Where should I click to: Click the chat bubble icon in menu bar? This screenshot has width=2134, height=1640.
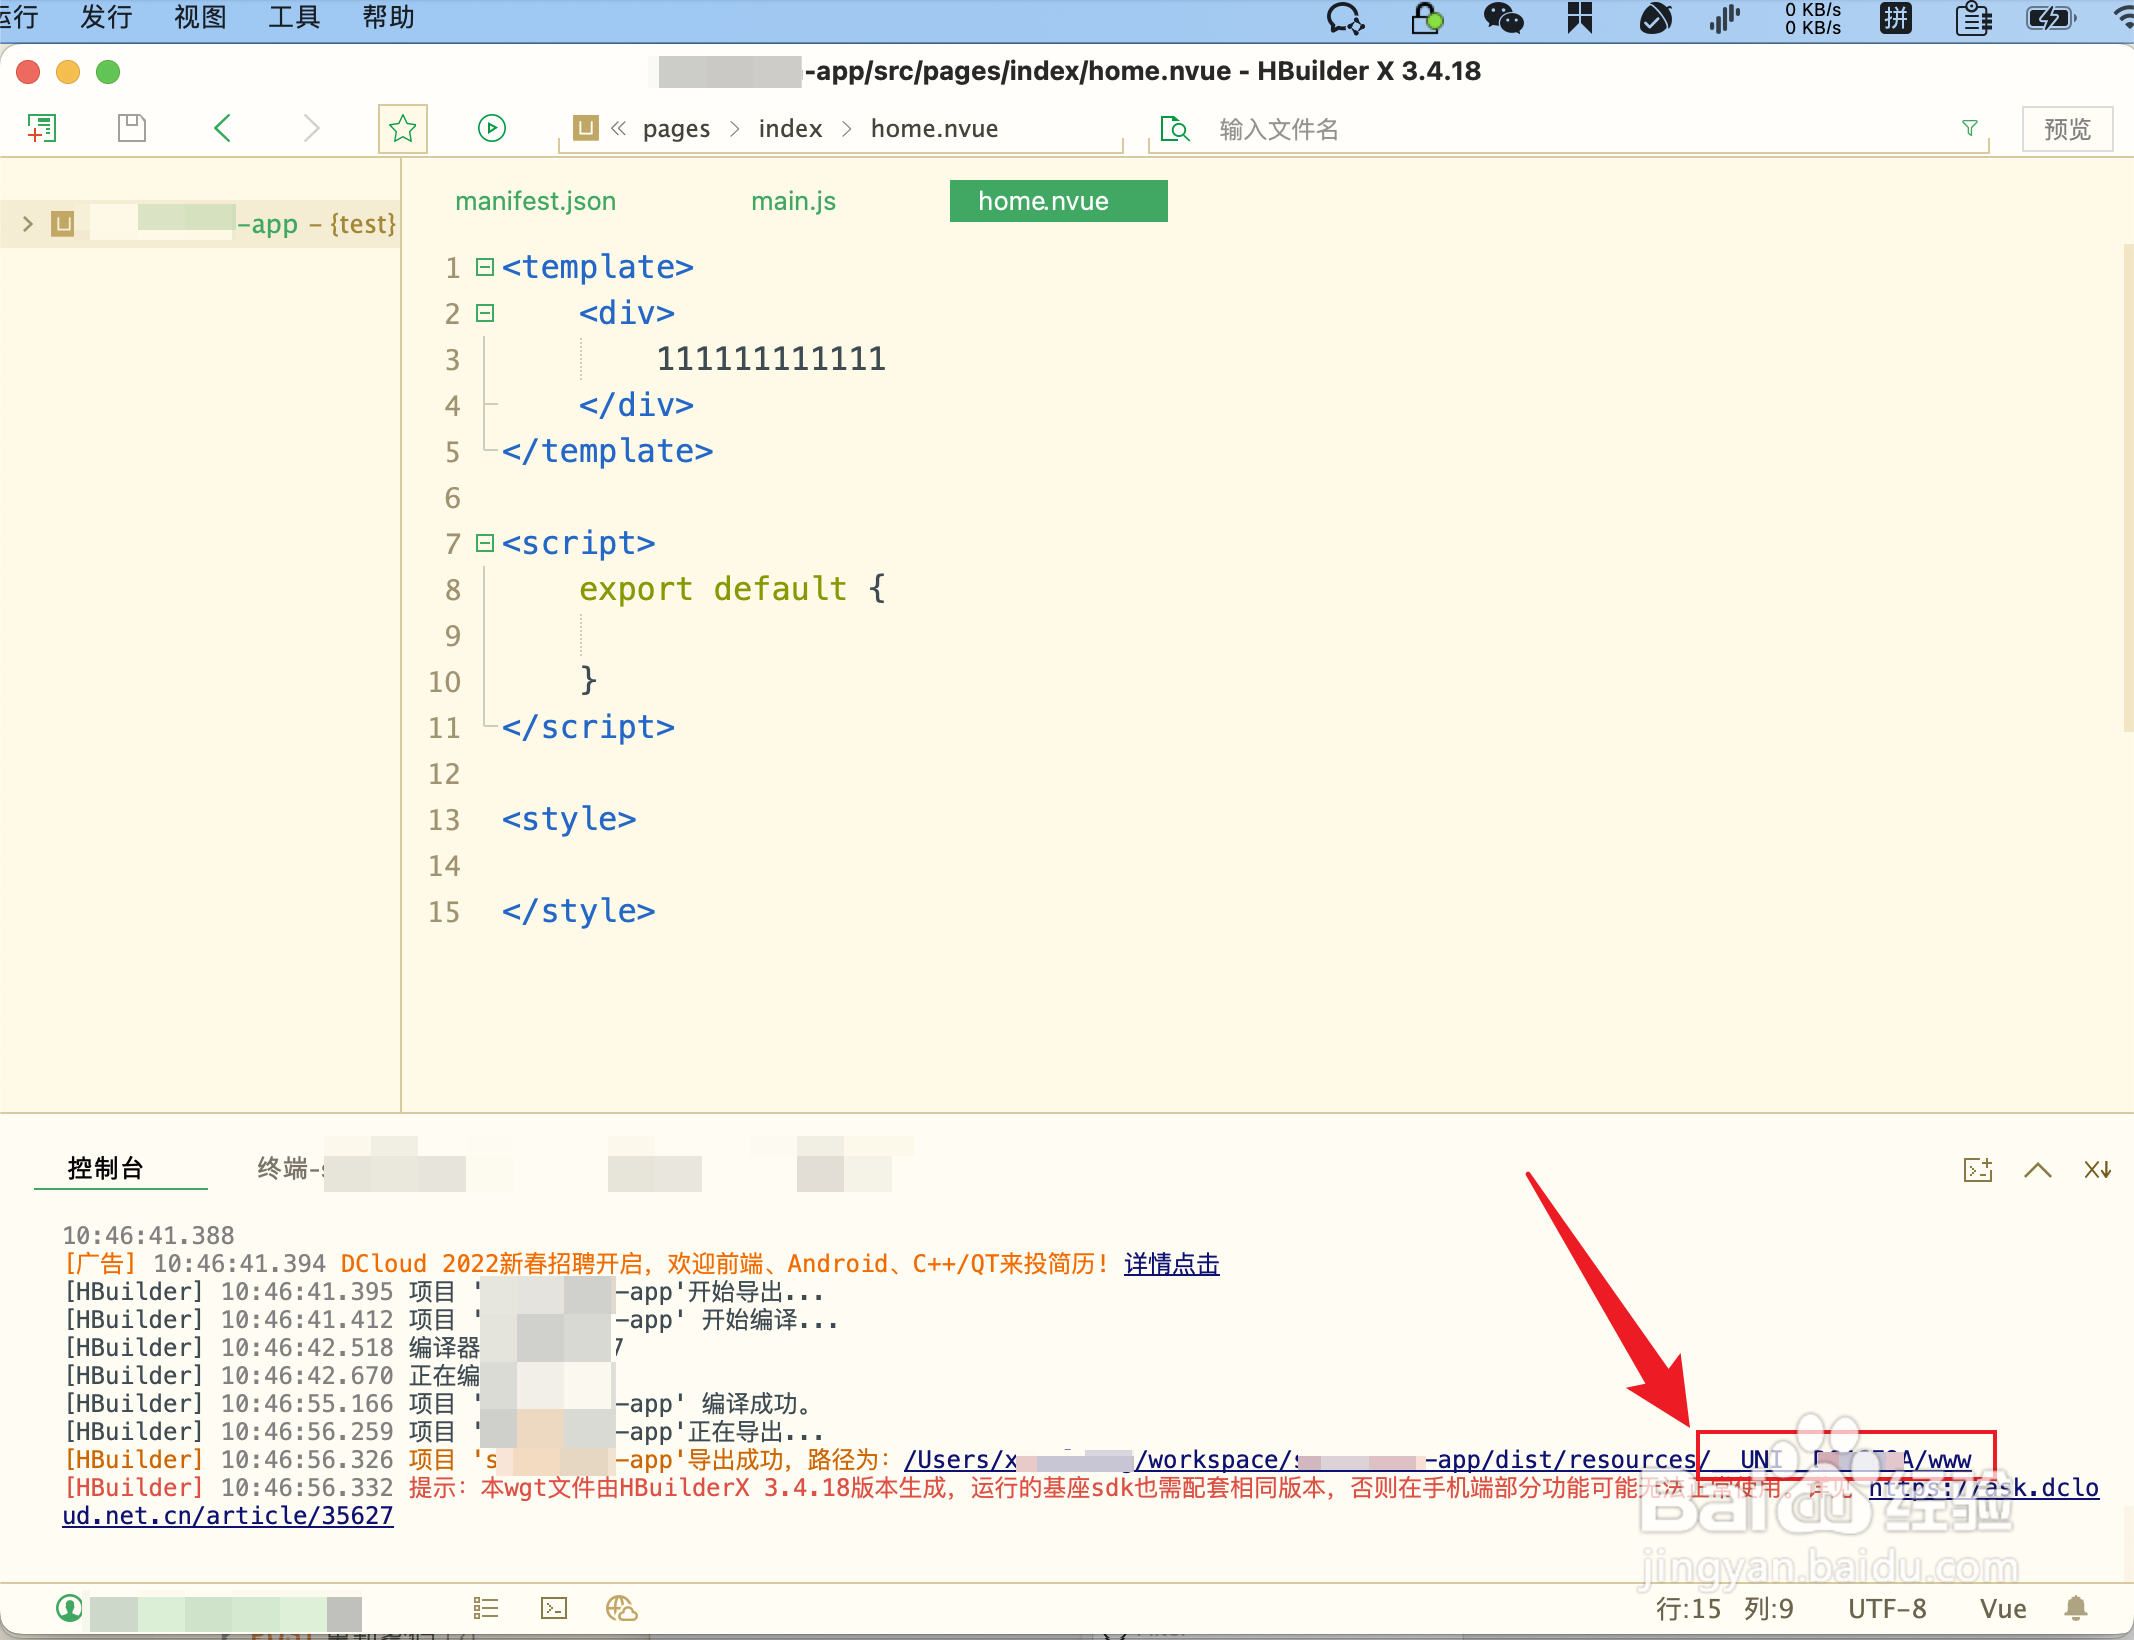coord(1345,18)
